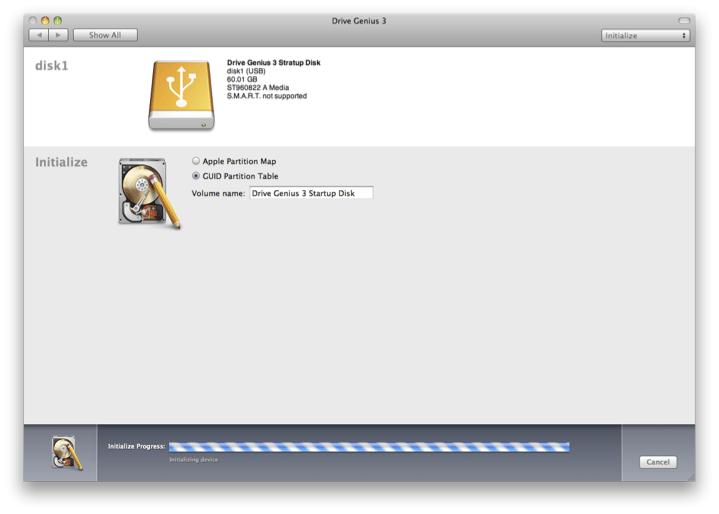Click the Initialize Progress bar
This screenshot has height=514, width=719.
(x=369, y=447)
